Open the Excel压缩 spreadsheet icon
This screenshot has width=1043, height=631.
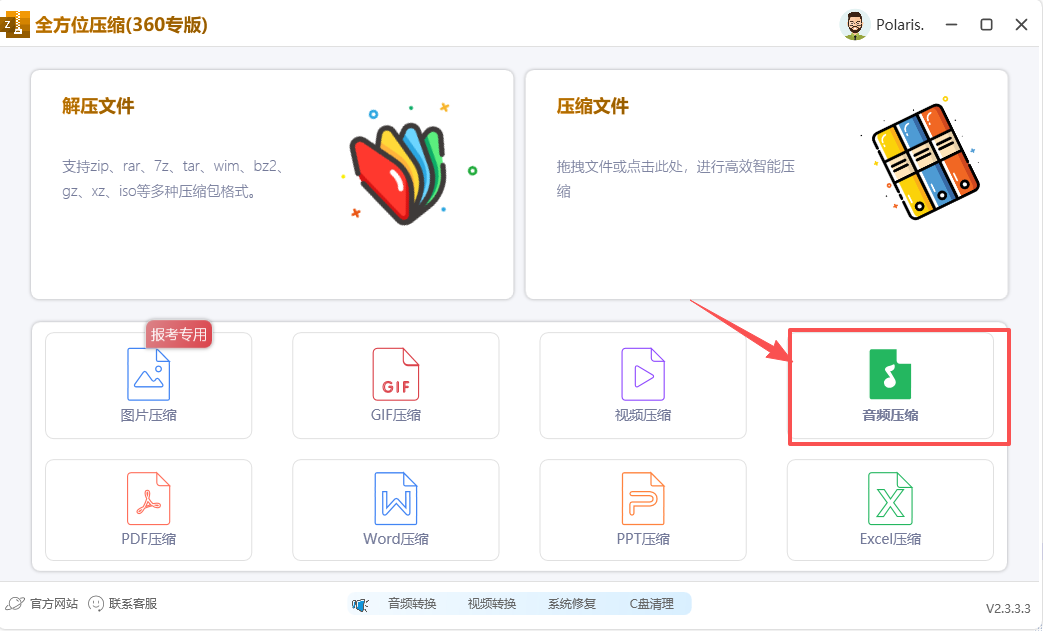(x=890, y=499)
